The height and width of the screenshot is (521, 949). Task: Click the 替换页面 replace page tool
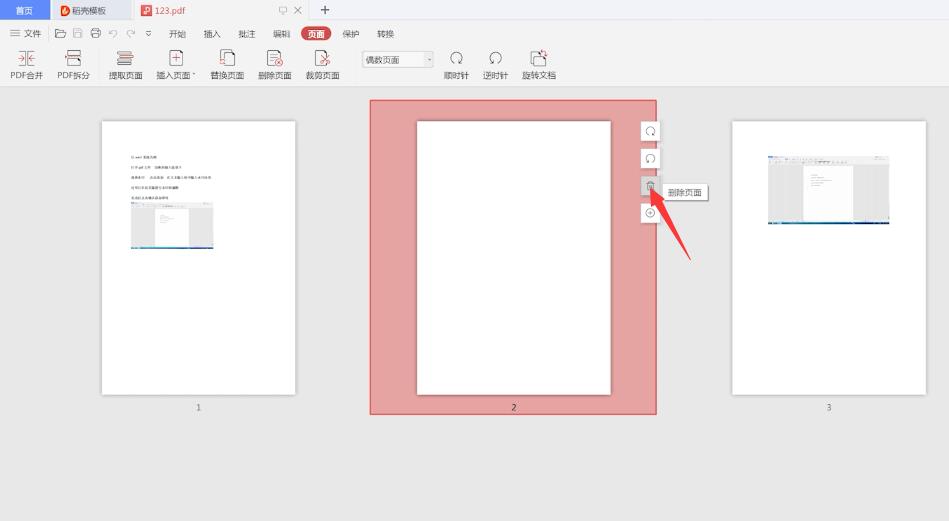(x=227, y=65)
